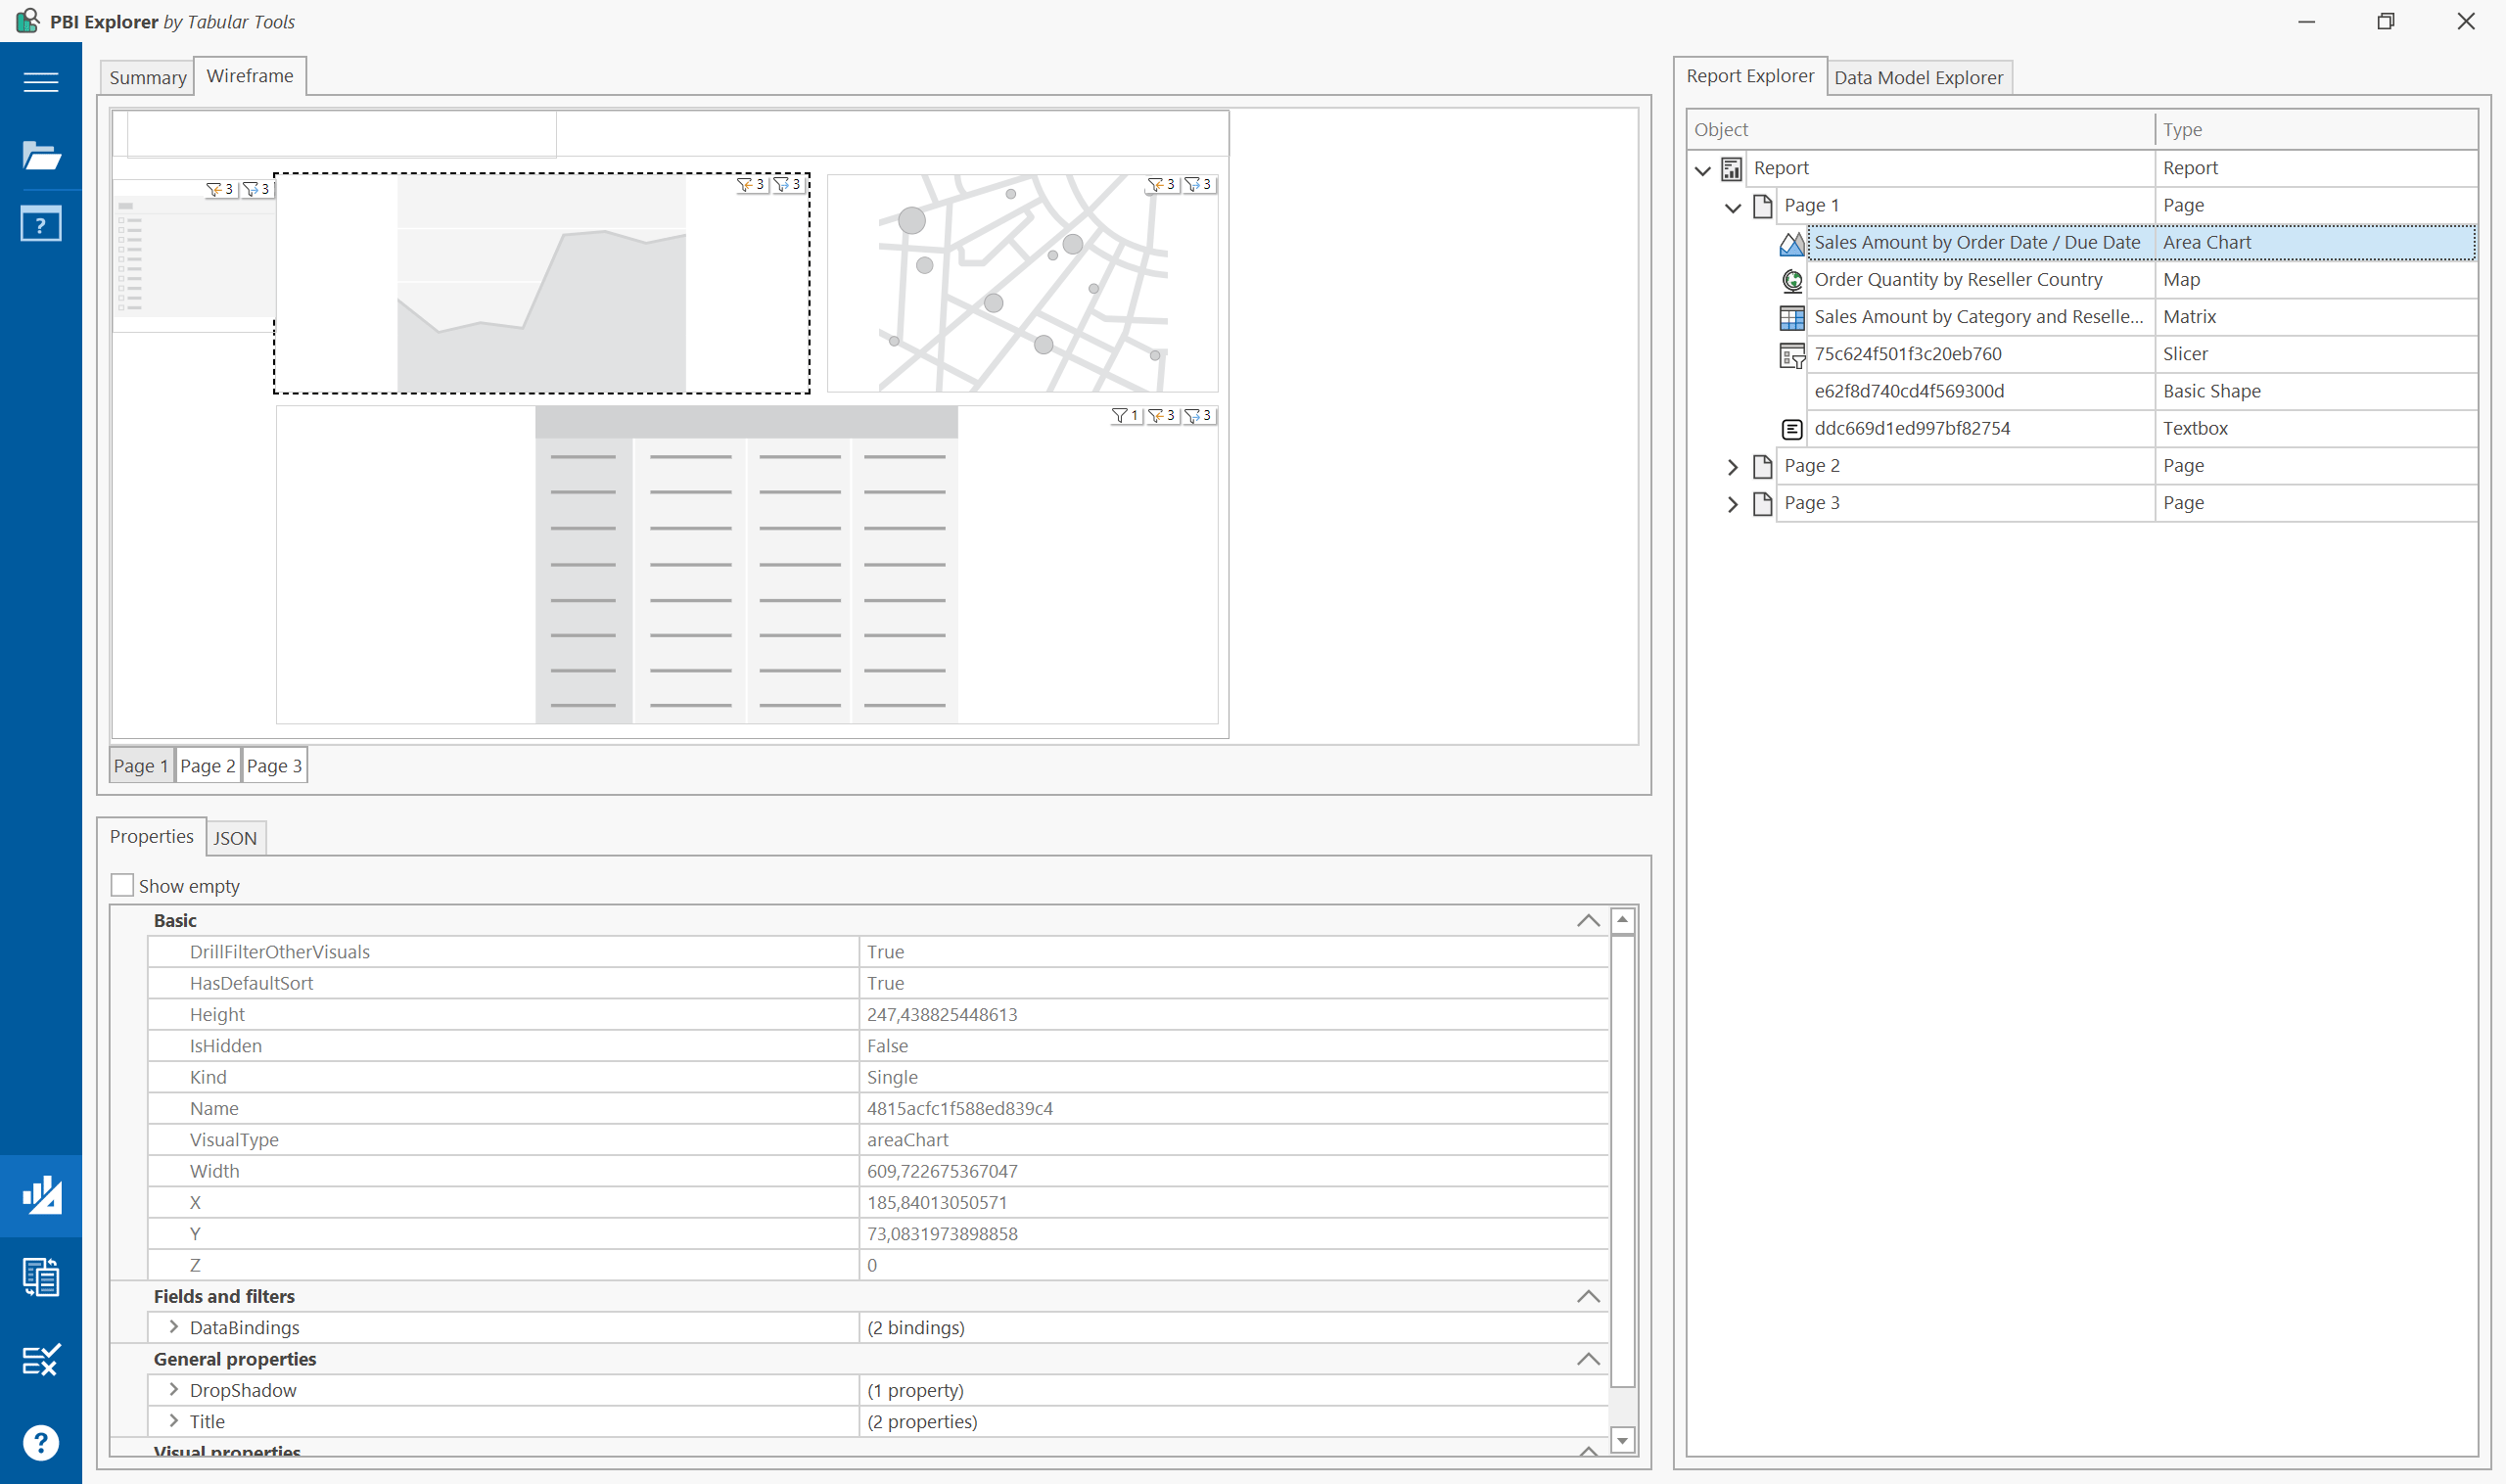This screenshot has width=2506, height=1484.
Task: Click the Width property value
Action: coord(1233,1171)
